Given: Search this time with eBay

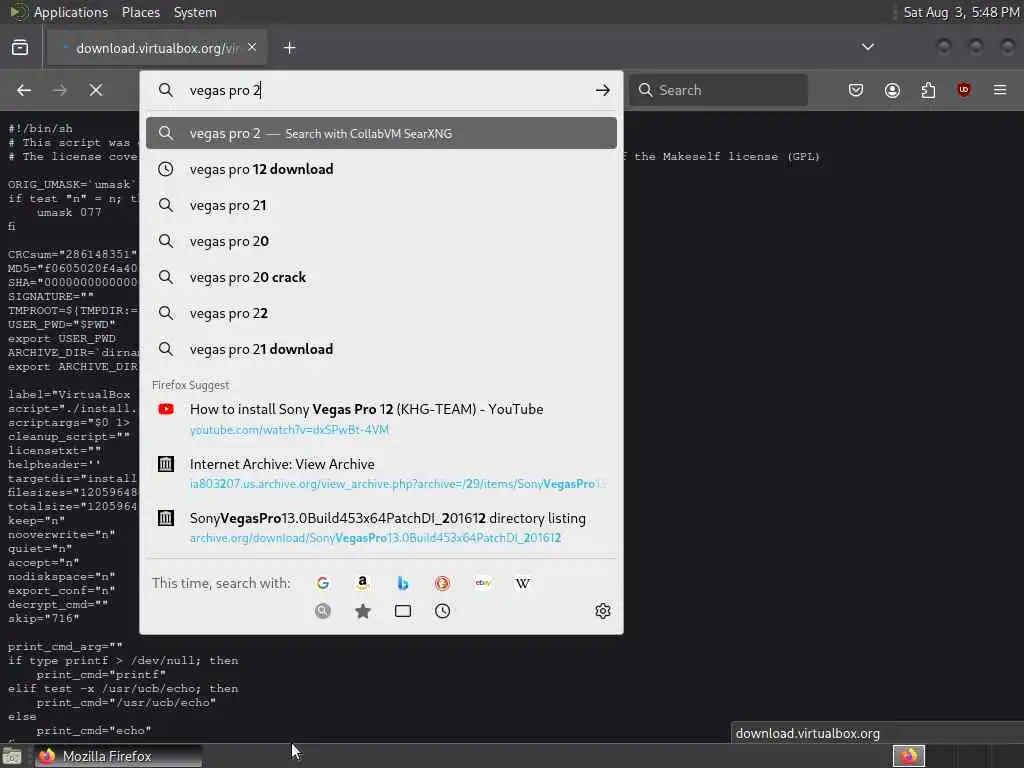Looking at the screenshot, I should pos(483,583).
